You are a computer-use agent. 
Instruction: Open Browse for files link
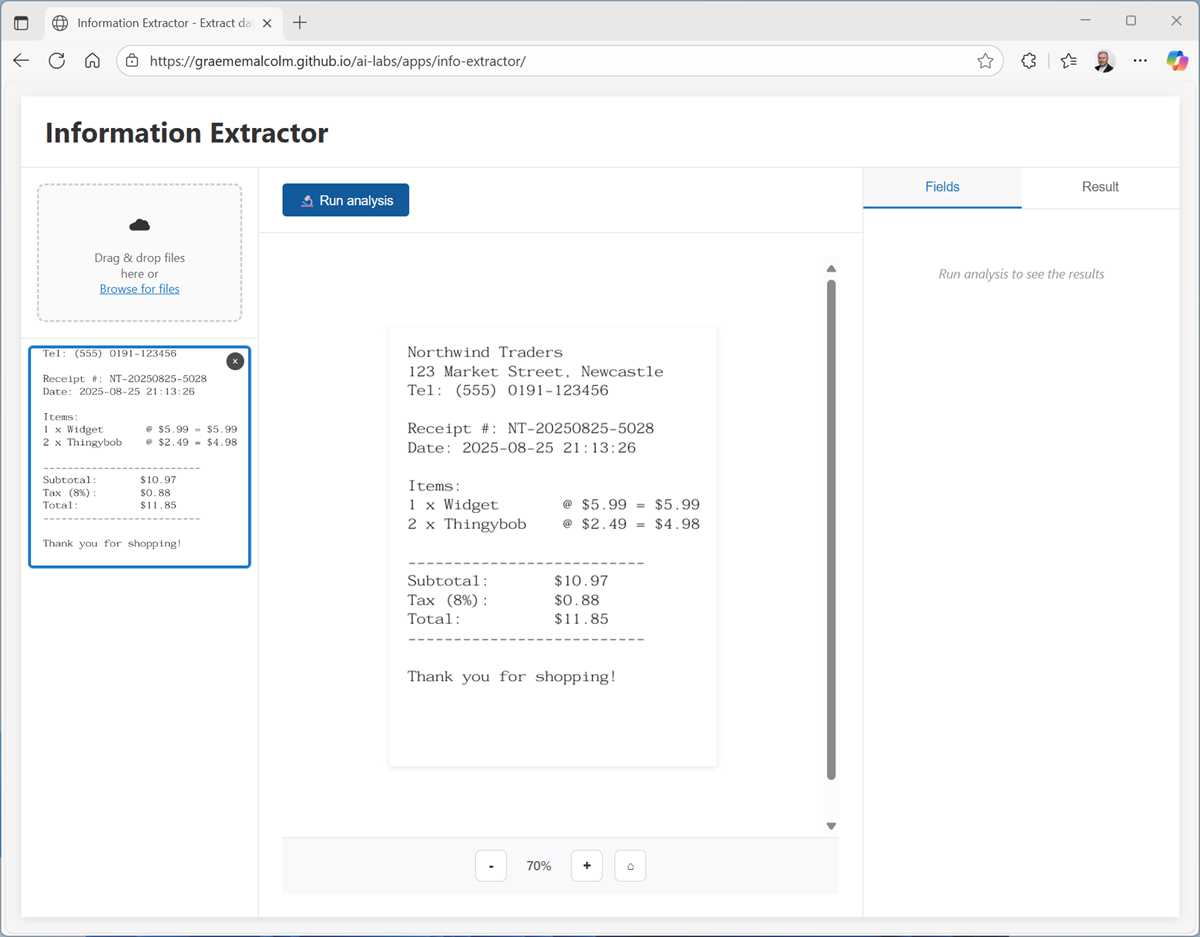point(139,288)
